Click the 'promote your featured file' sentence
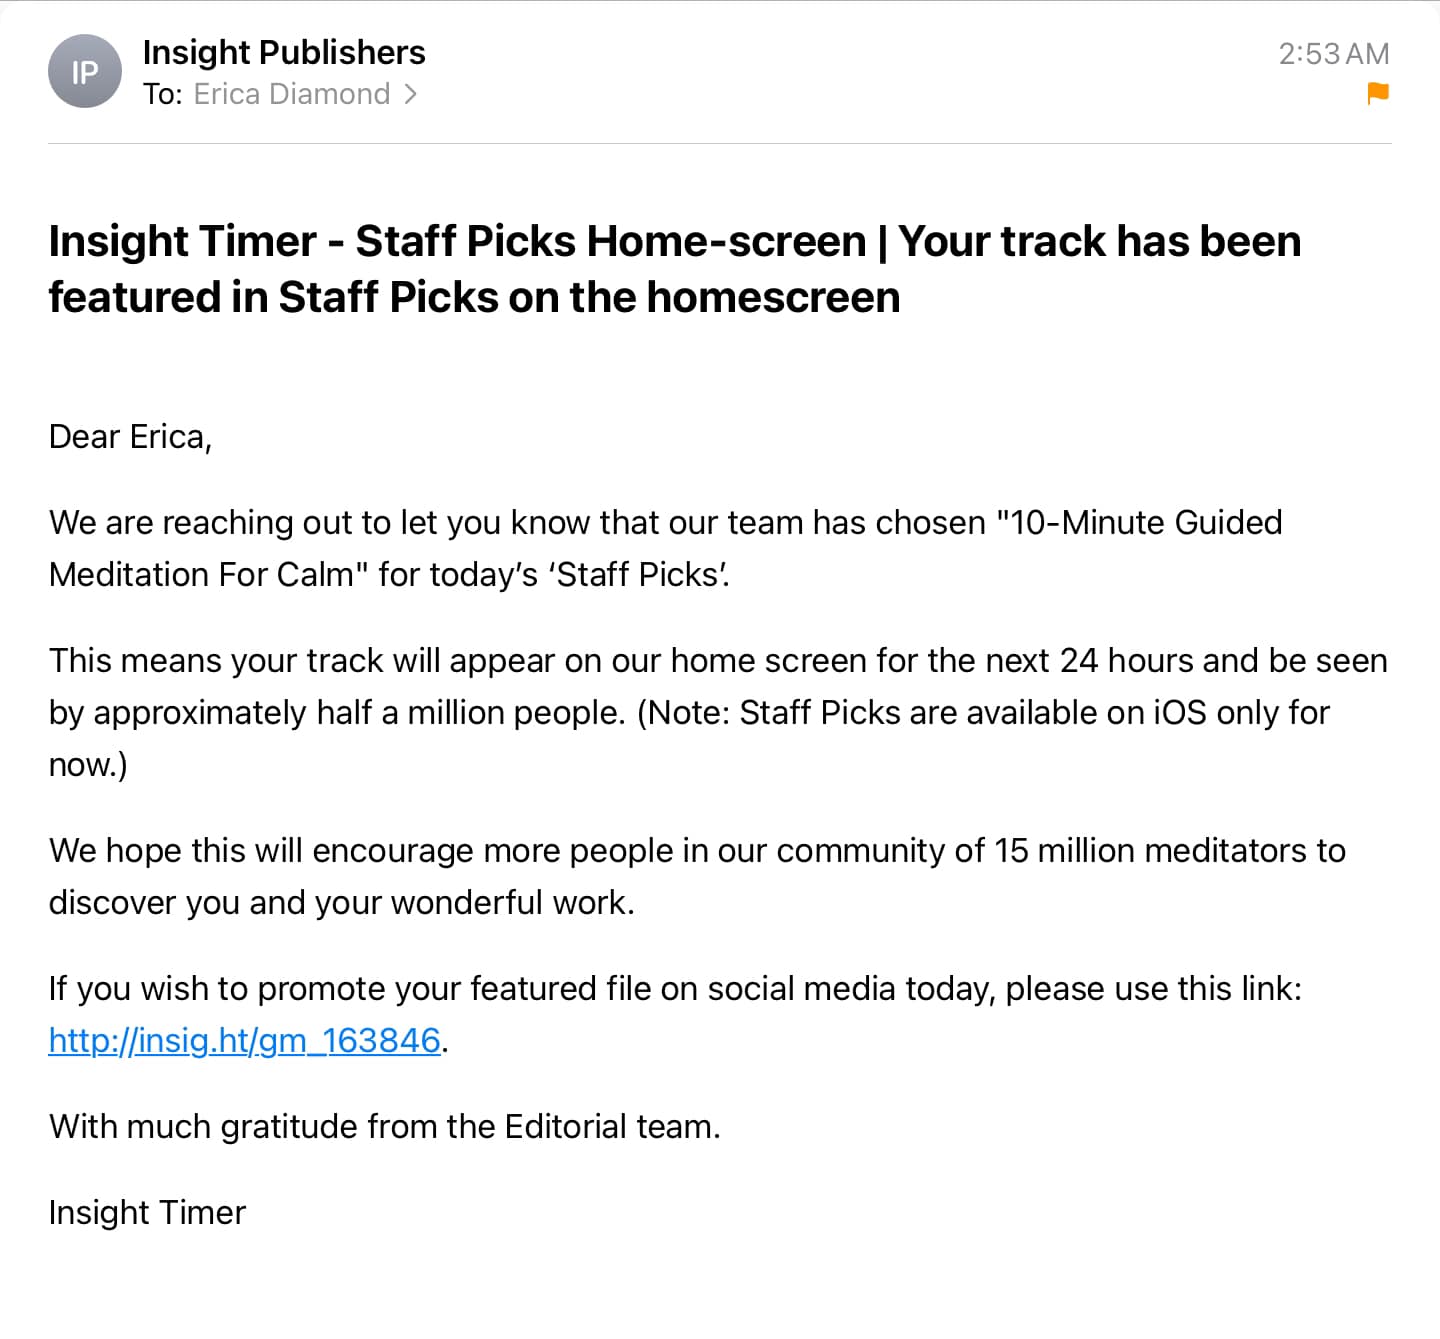 [675, 989]
